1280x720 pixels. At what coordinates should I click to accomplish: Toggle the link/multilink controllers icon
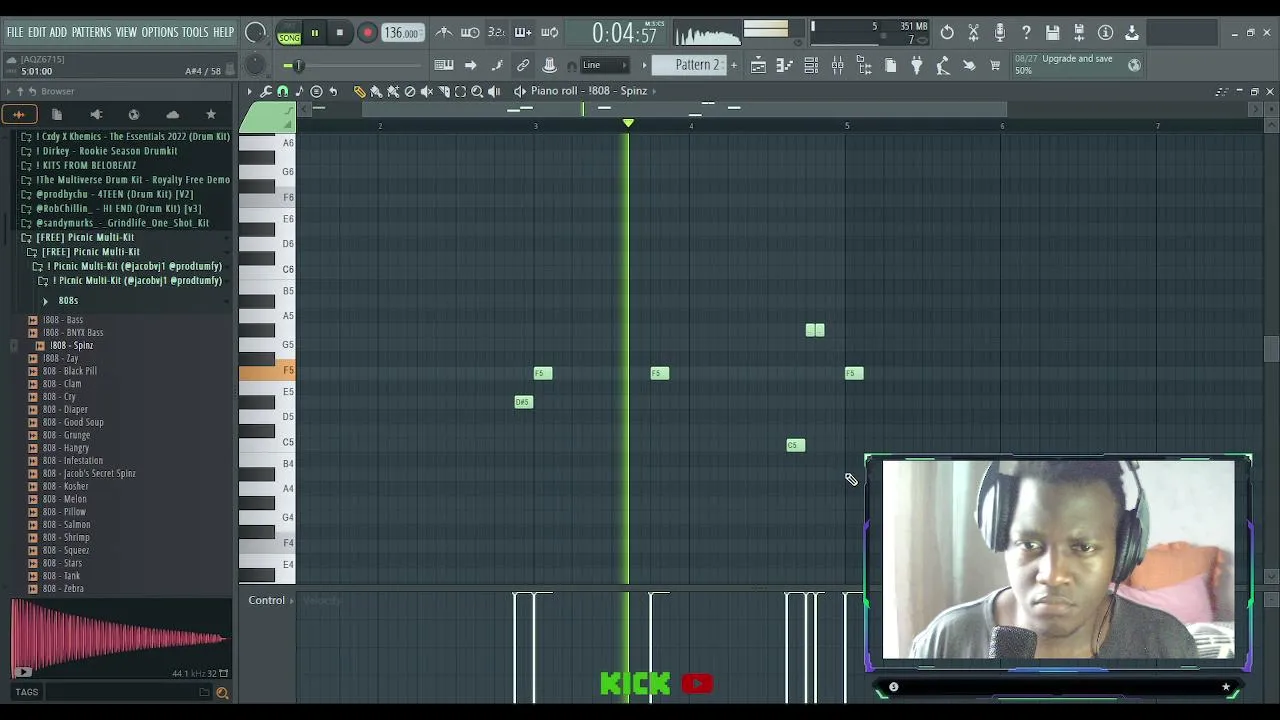coord(523,66)
